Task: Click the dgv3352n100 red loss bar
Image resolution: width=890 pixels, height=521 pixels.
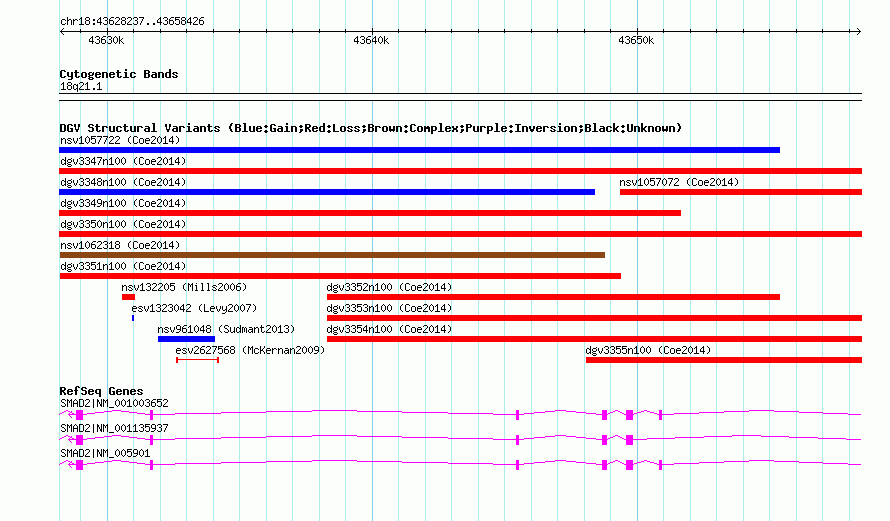Action: click(x=553, y=297)
